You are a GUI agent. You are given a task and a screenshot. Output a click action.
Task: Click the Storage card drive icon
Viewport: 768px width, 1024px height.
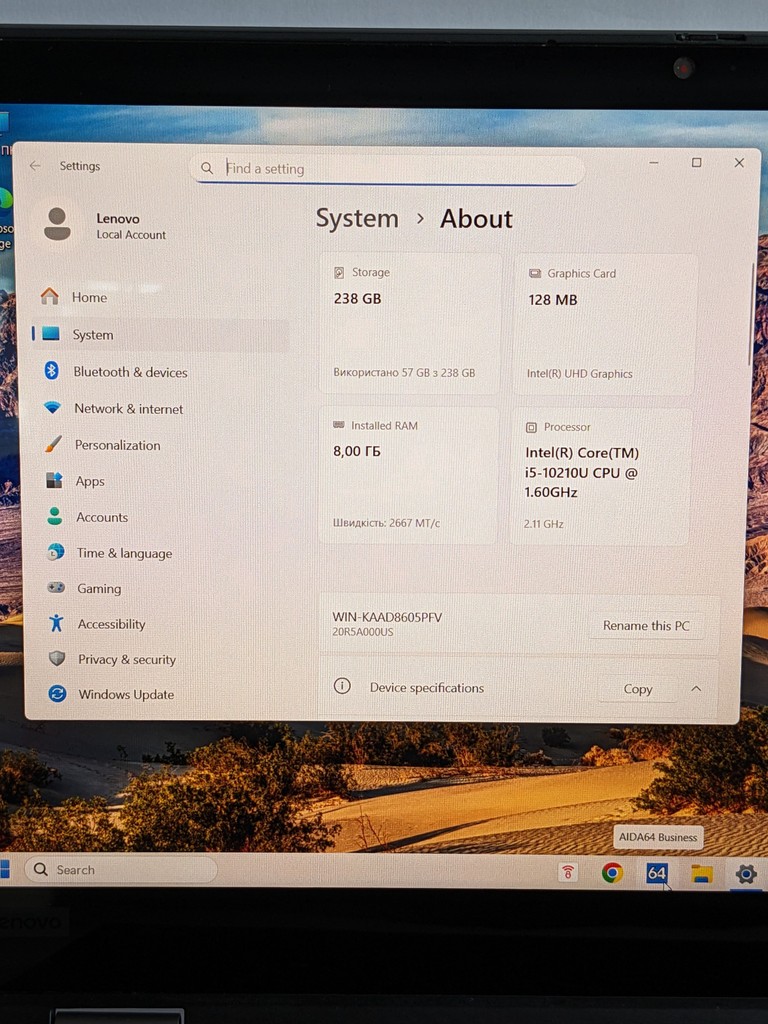[339, 272]
